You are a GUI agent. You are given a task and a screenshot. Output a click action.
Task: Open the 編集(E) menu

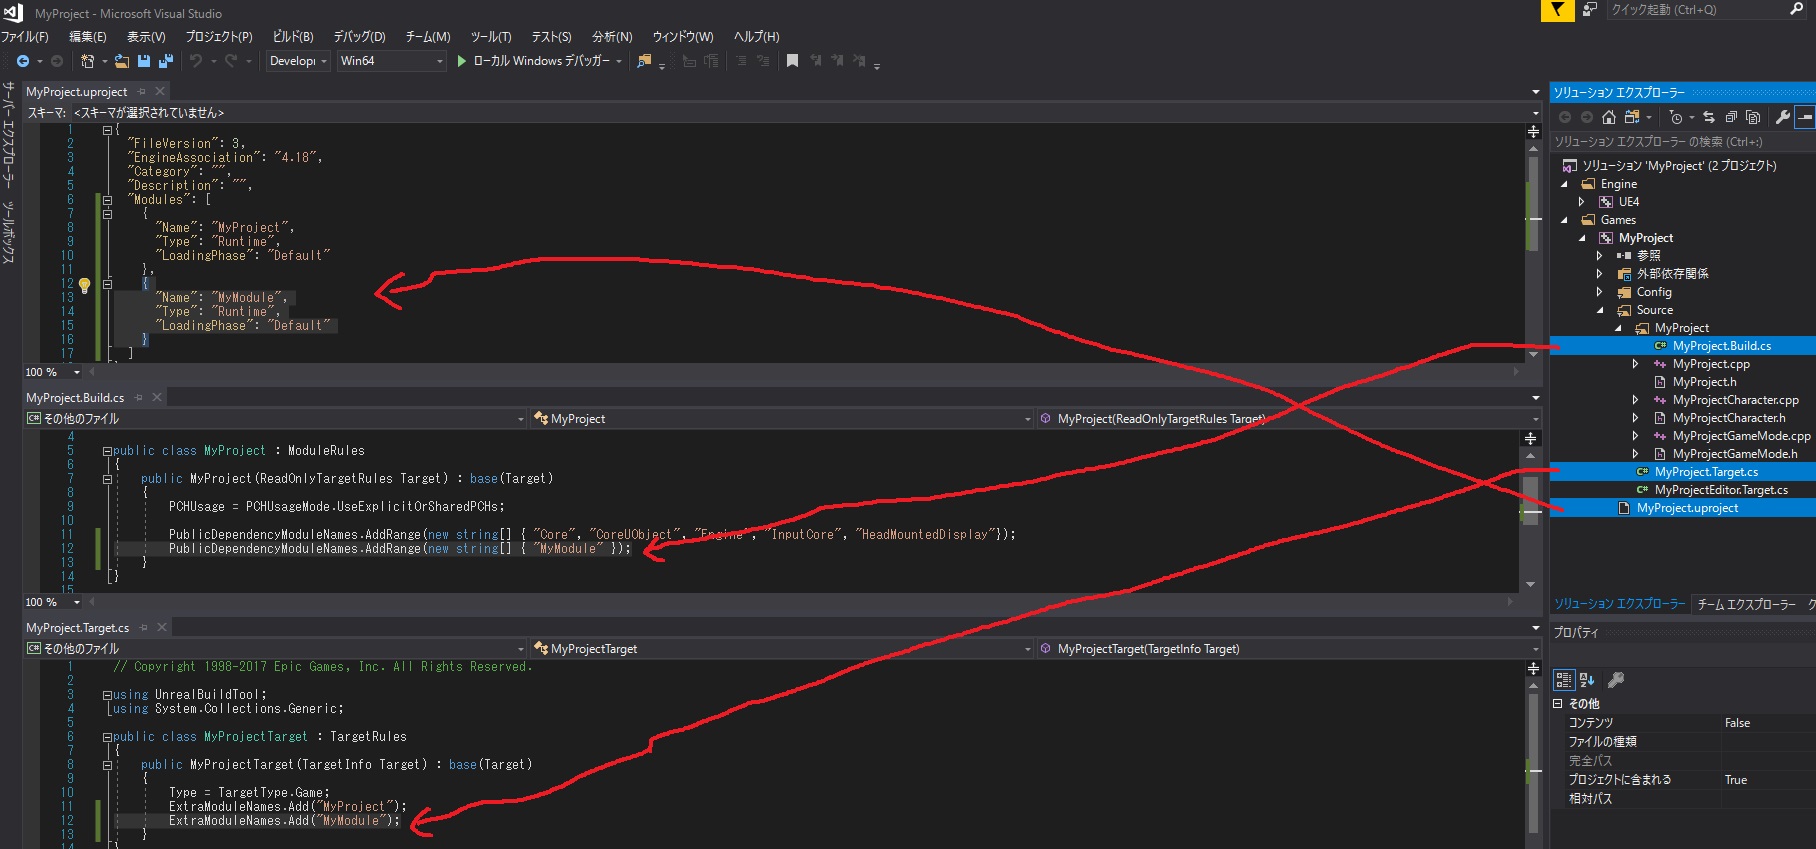click(x=87, y=36)
